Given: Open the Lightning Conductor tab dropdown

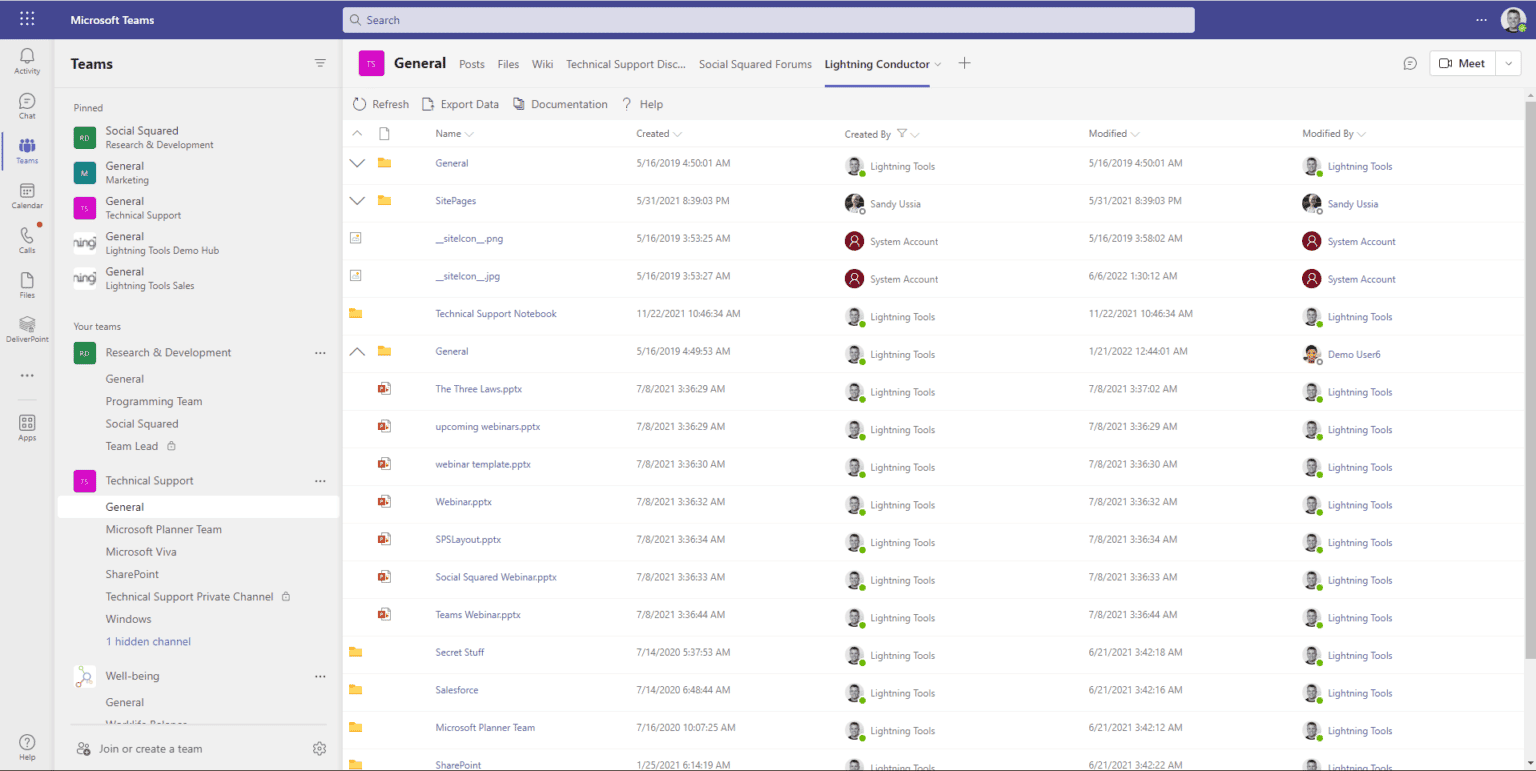Looking at the screenshot, I should point(939,63).
